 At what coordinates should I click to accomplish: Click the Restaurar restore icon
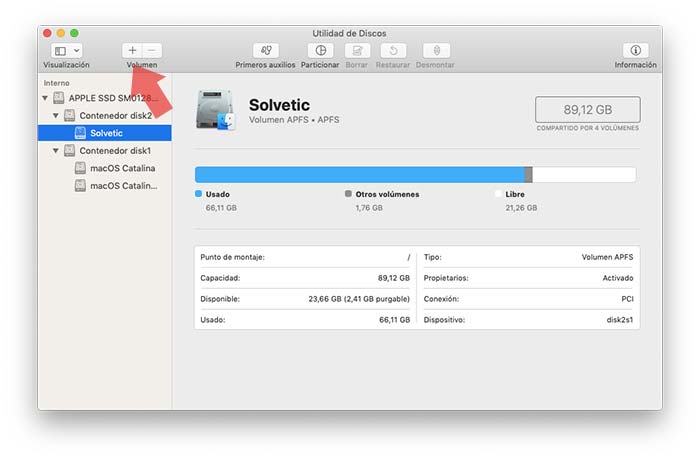[x=393, y=50]
